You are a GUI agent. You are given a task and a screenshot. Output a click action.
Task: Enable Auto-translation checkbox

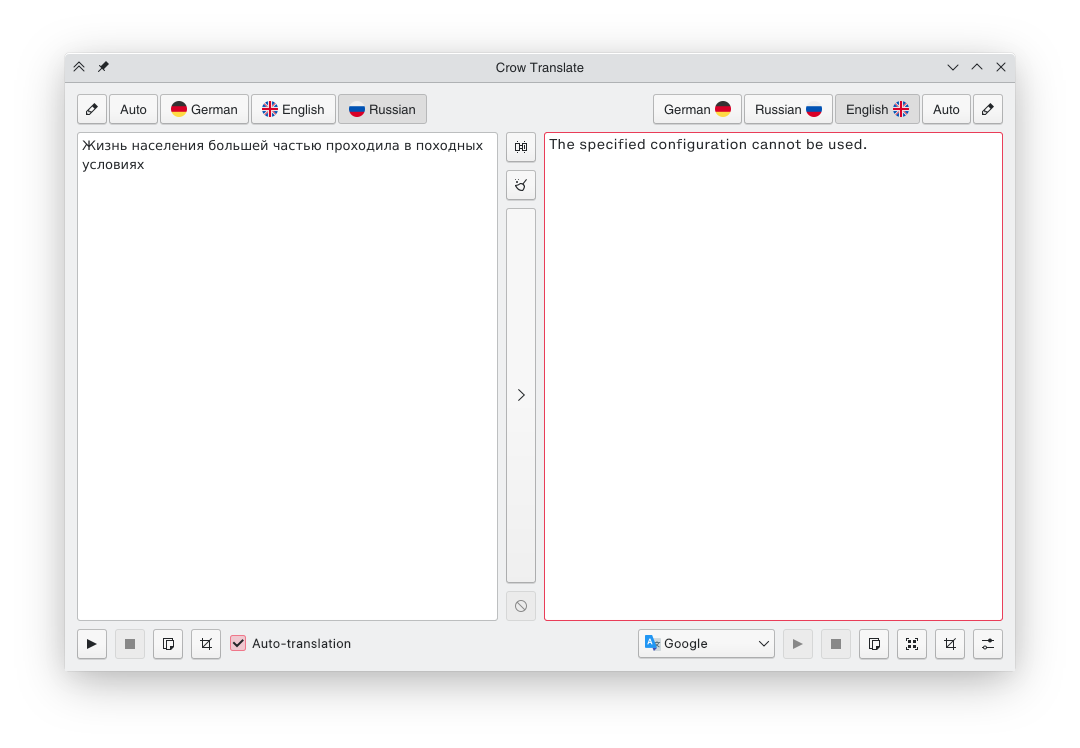coord(238,643)
